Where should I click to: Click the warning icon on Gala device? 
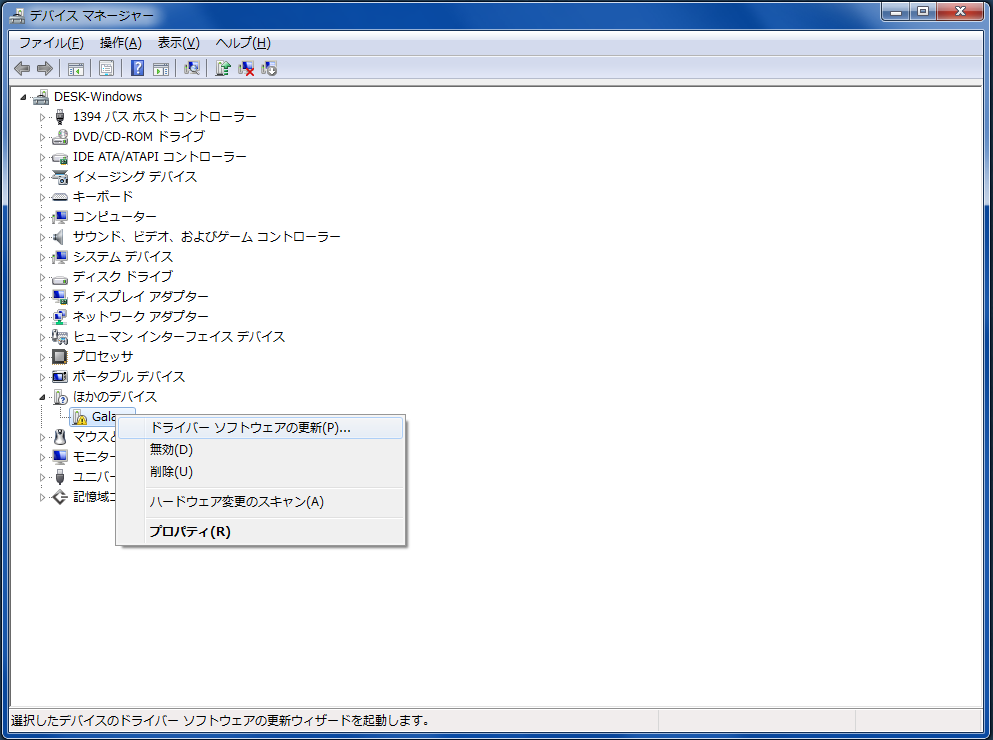[79, 417]
